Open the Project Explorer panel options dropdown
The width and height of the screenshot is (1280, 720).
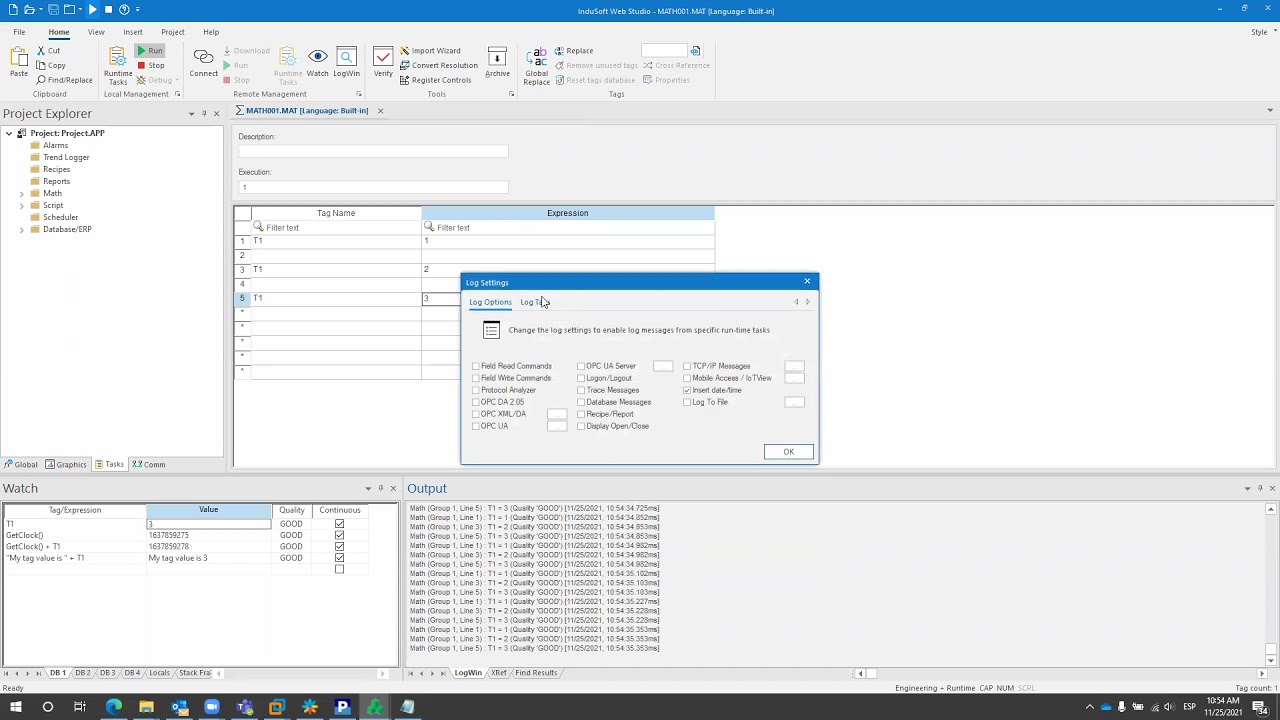[x=191, y=113]
